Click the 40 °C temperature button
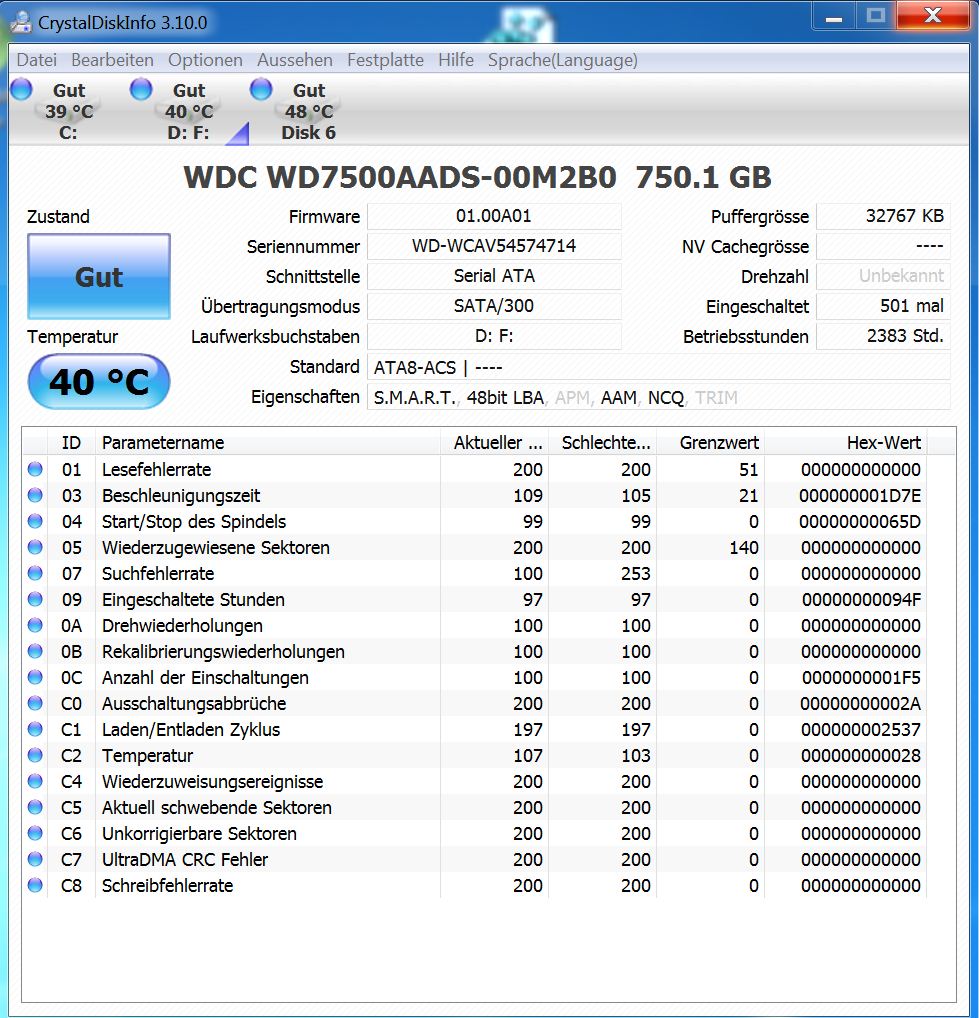The height and width of the screenshot is (1018, 979). [99, 382]
